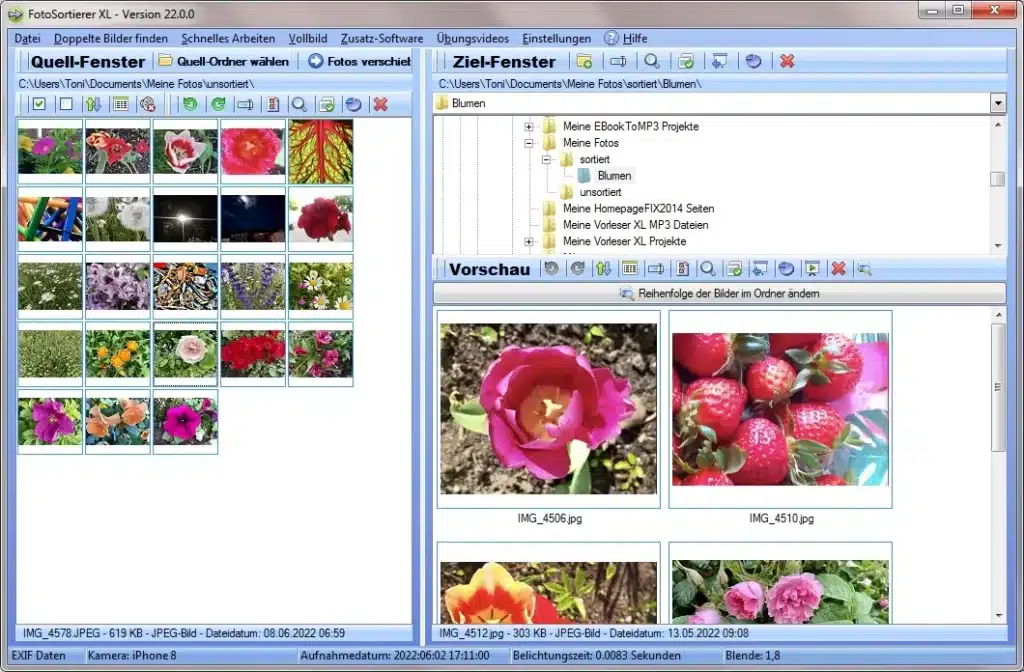Viewport: 1024px width, 672px height.
Task: Click rename icon in Quell-Fenster toolbar
Action: (x=245, y=104)
